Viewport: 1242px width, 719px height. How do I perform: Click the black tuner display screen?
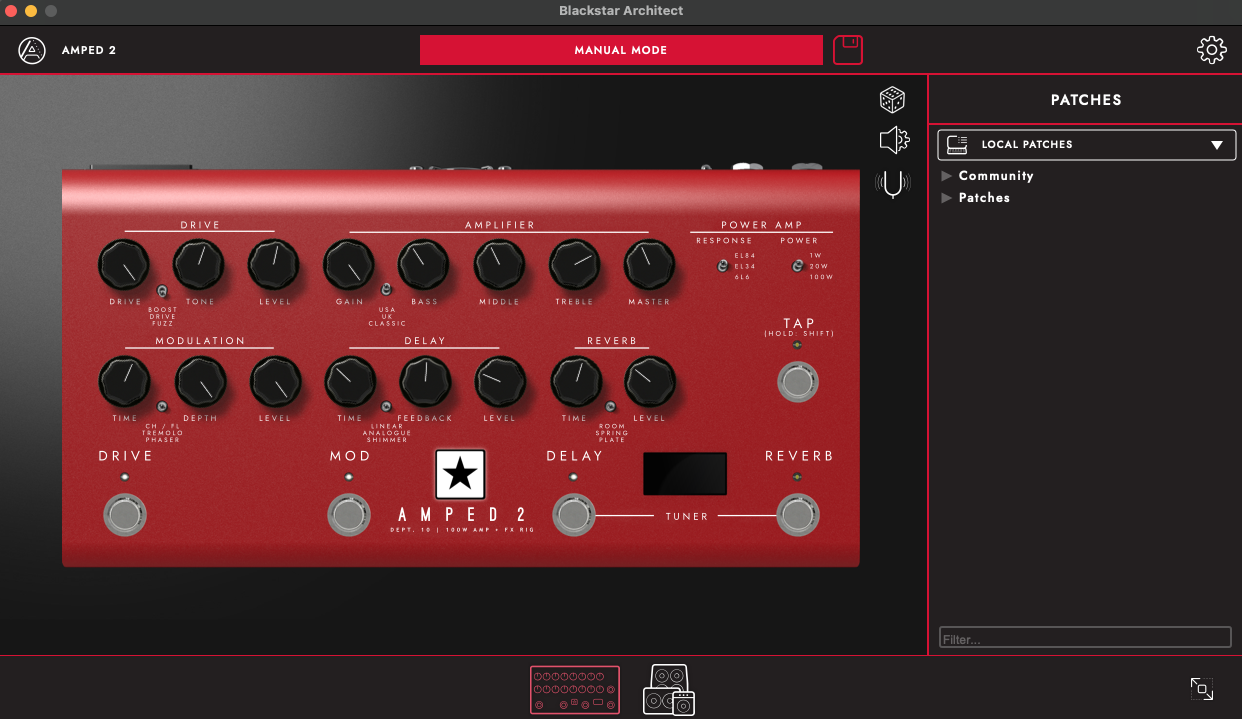[685, 474]
